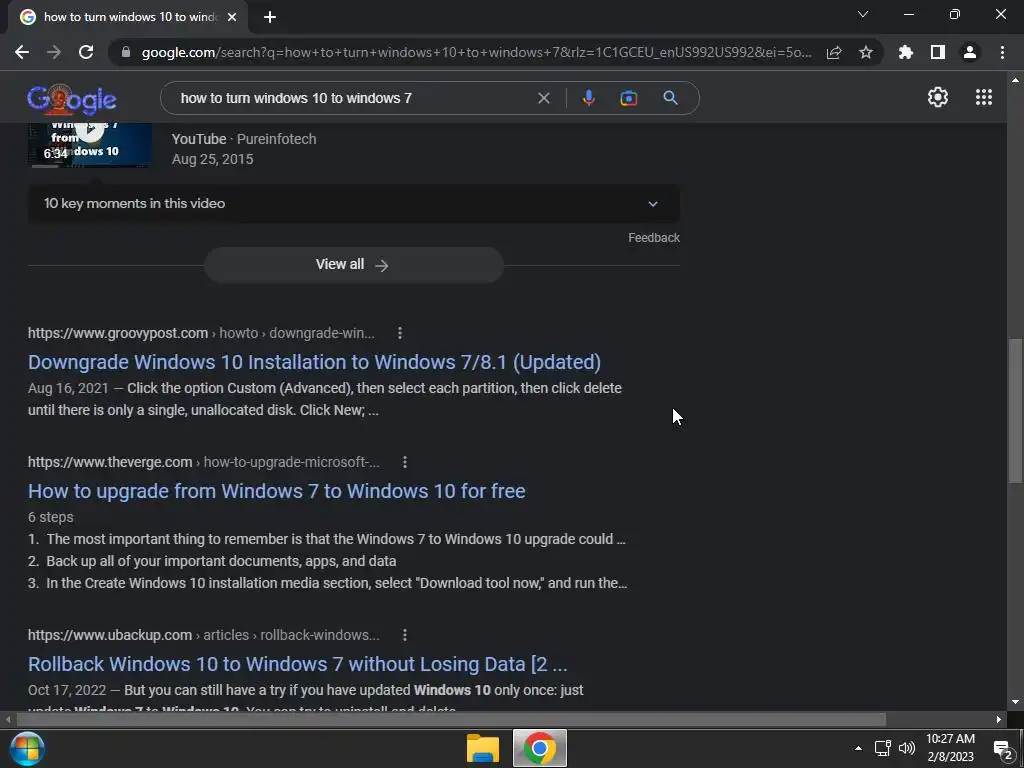This screenshot has height=768, width=1024.
Task: Open the Google apps grid
Action: (x=984, y=97)
